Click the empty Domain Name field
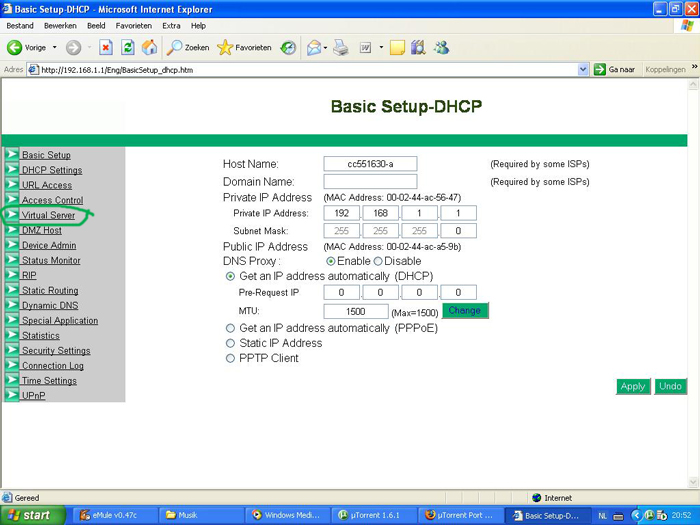700x525 pixels. click(370, 182)
